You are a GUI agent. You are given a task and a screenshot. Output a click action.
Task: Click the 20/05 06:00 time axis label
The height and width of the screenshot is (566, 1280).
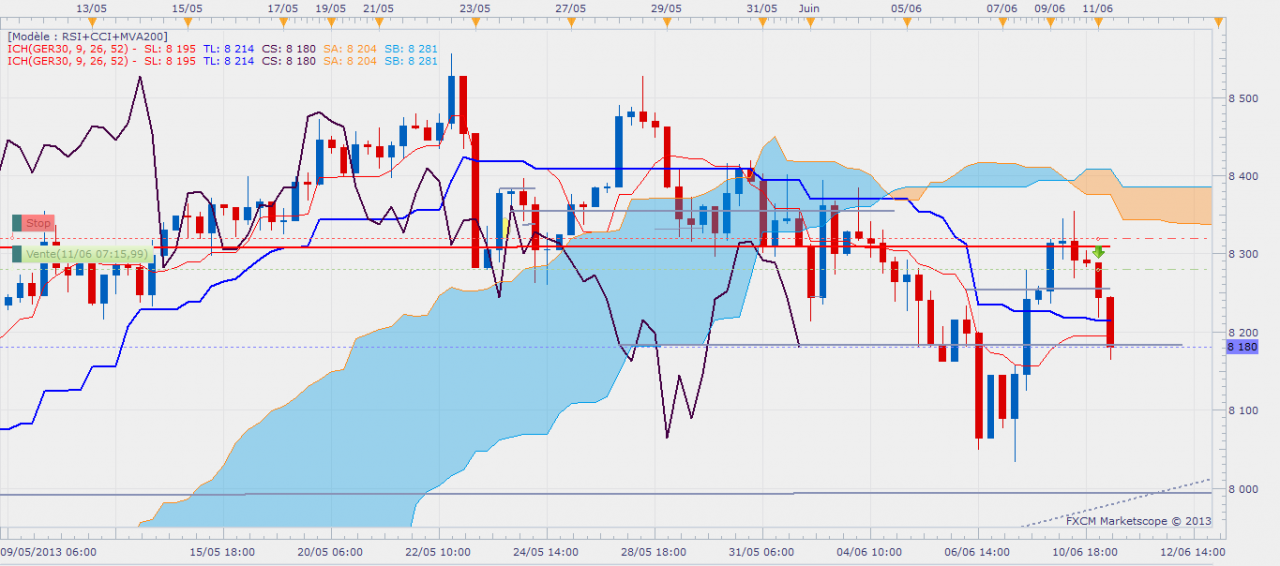click(x=330, y=551)
